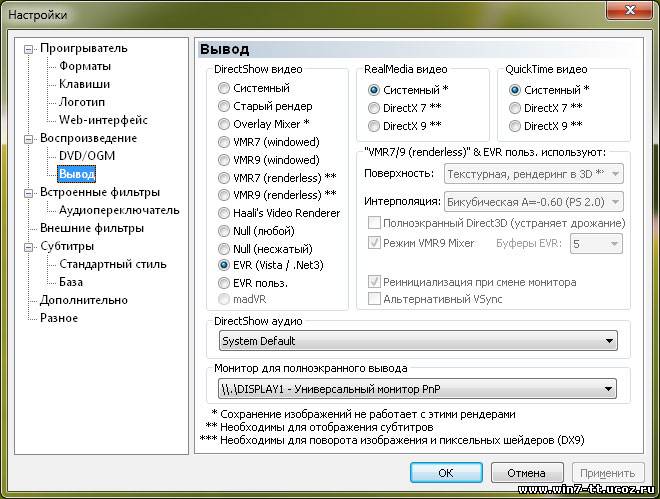Open the Буферы EVR dropdown

coord(596,244)
